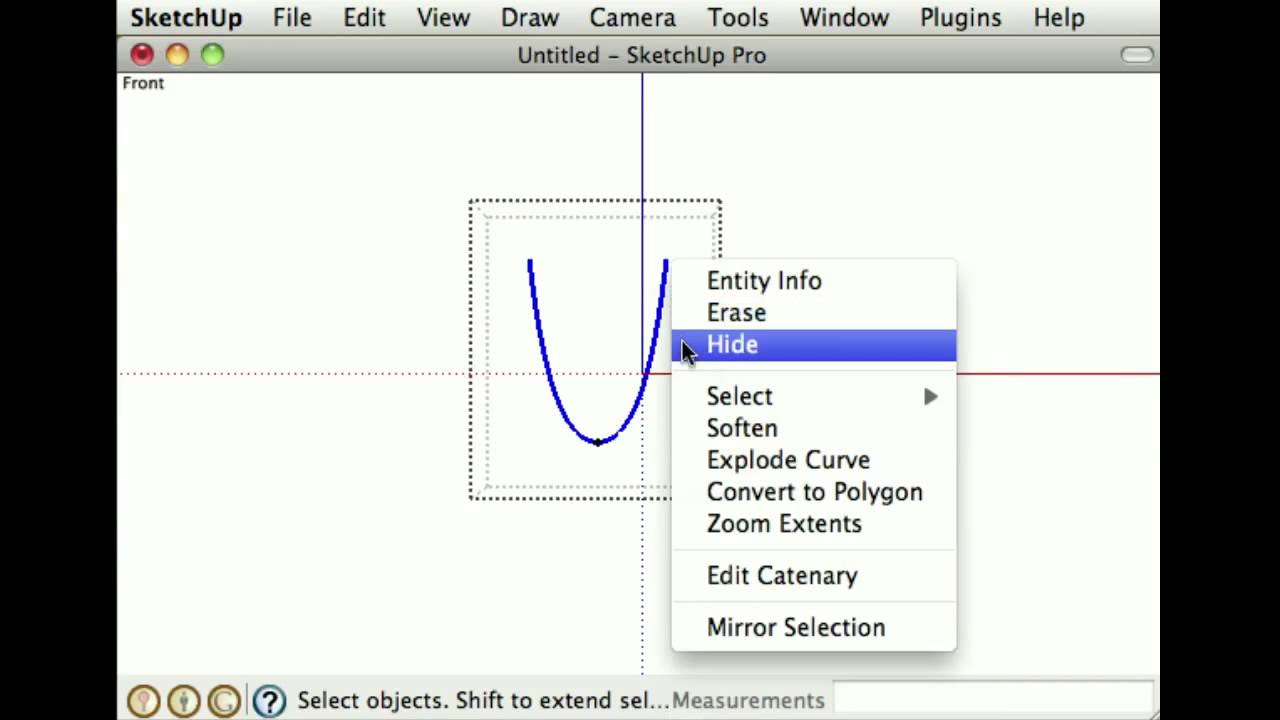The width and height of the screenshot is (1280, 720).
Task: Click Erase in the context menu
Action: (x=736, y=313)
